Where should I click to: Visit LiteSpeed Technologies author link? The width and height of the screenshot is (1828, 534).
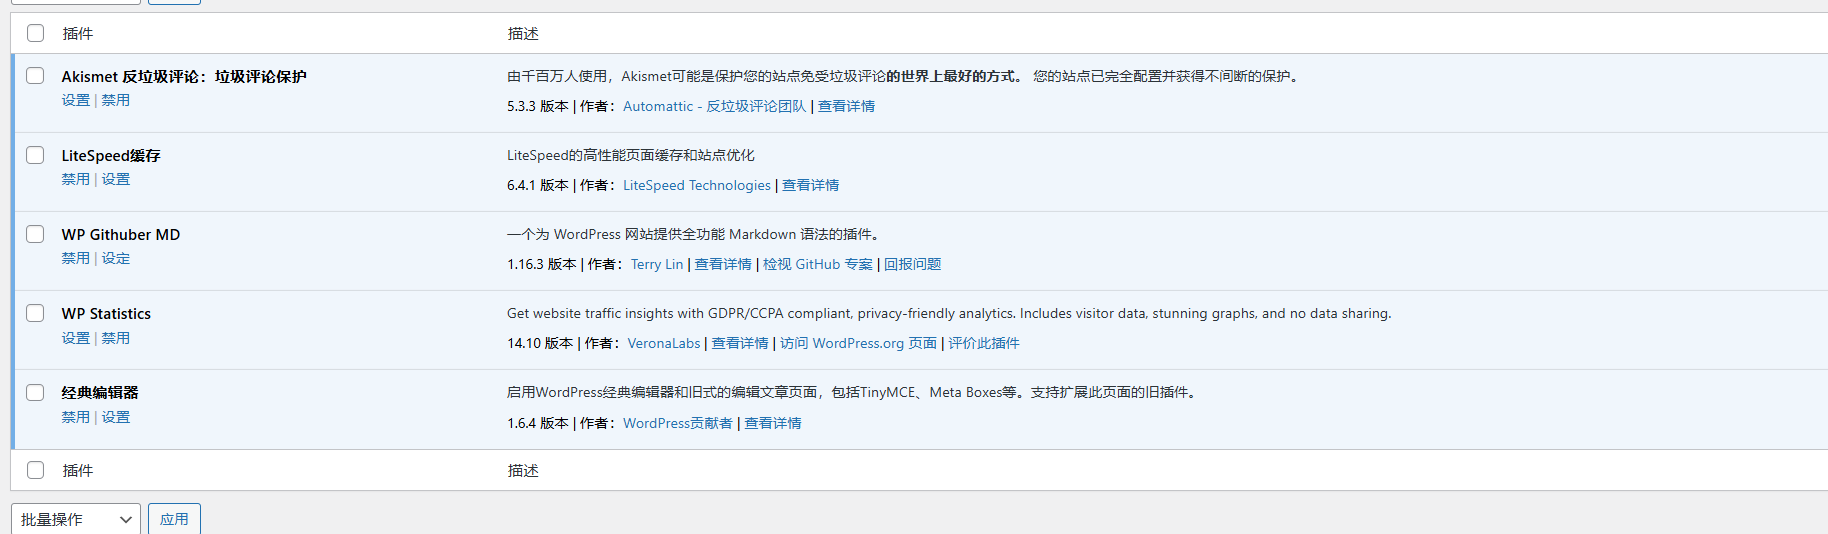[x=696, y=185]
